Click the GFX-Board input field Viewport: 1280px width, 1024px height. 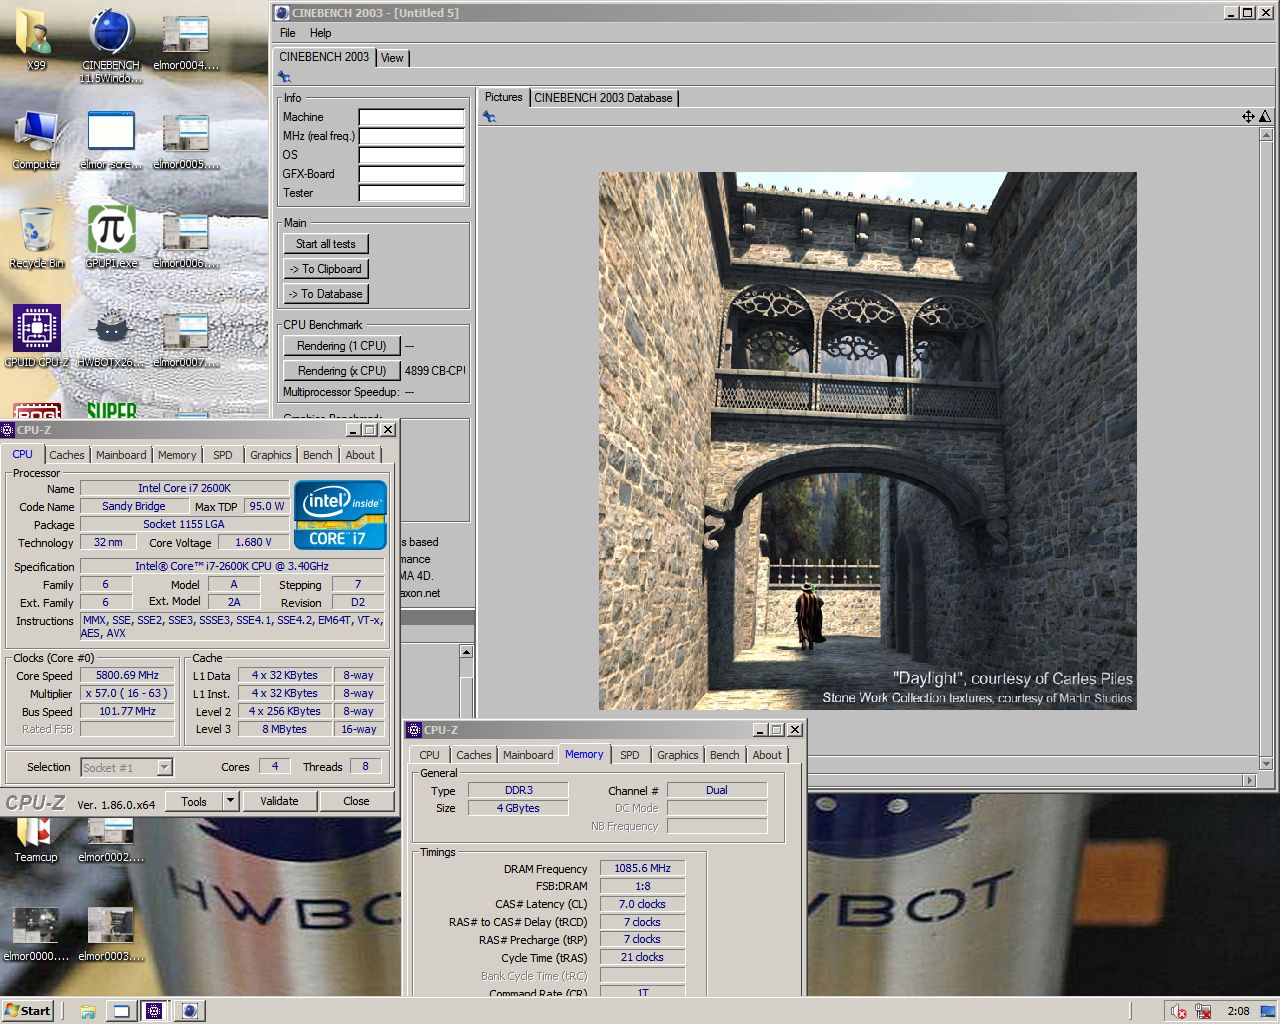(x=412, y=174)
